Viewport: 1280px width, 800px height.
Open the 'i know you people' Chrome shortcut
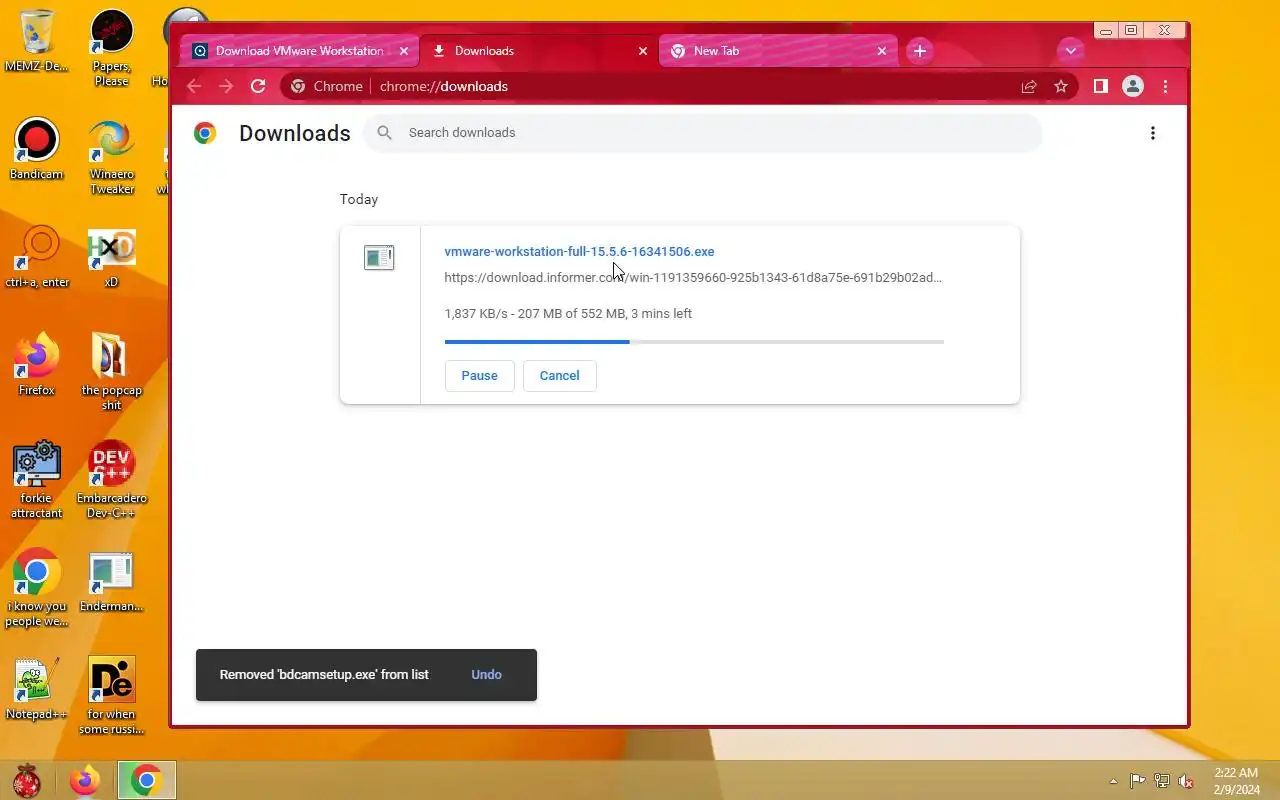[x=36, y=588]
